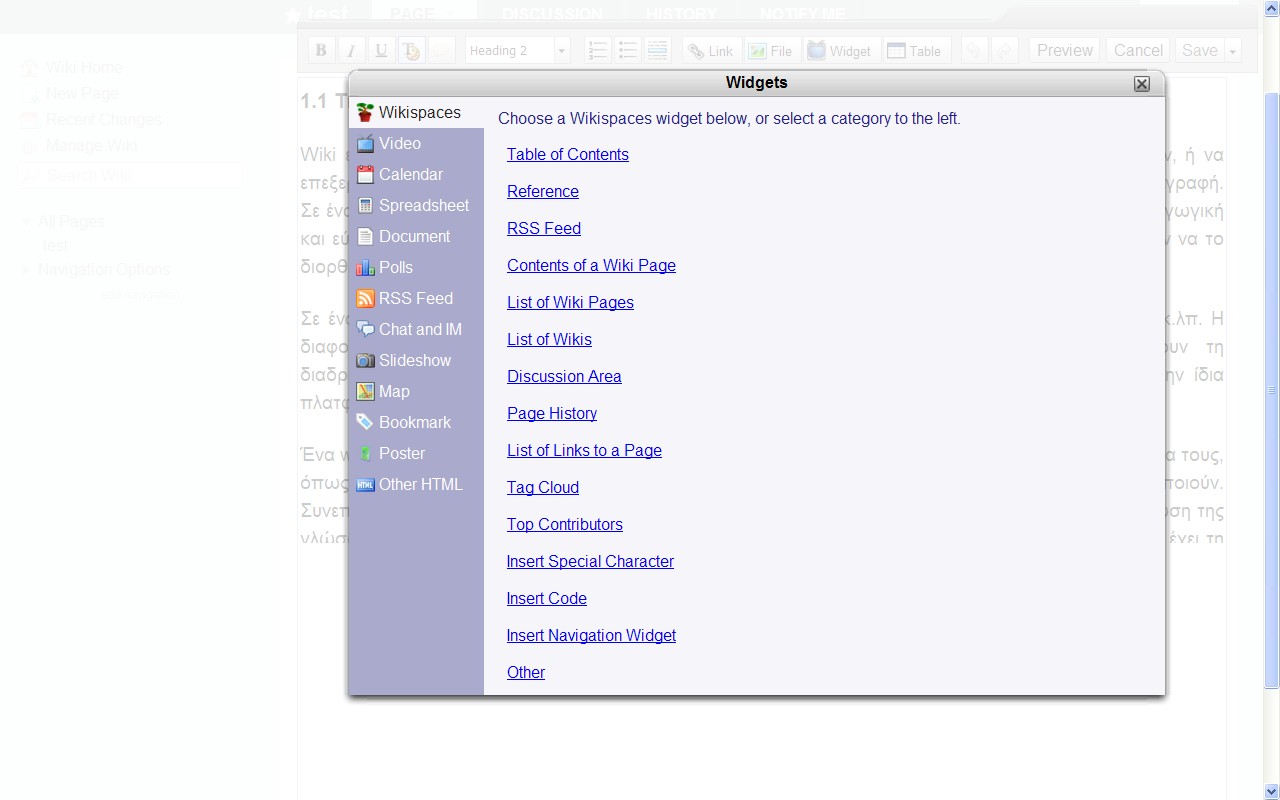Click the browser vertical scrollbar thumb

[1272, 390]
